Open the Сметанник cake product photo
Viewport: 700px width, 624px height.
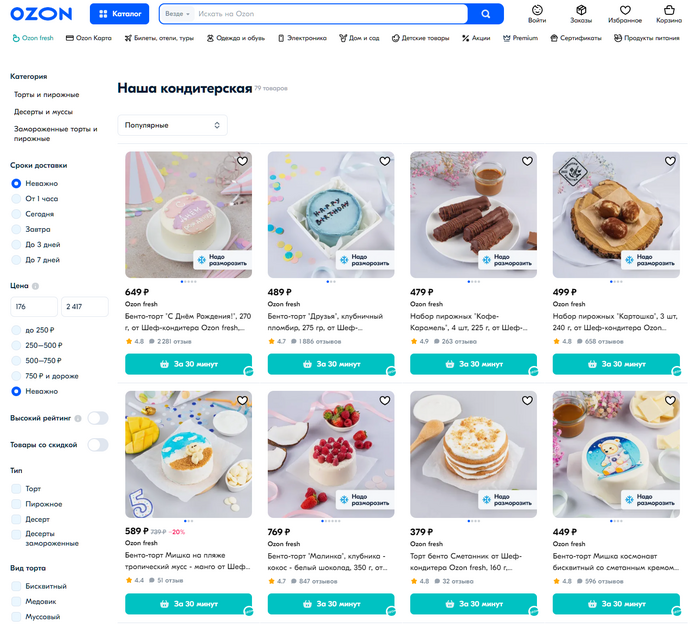pos(473,454)
